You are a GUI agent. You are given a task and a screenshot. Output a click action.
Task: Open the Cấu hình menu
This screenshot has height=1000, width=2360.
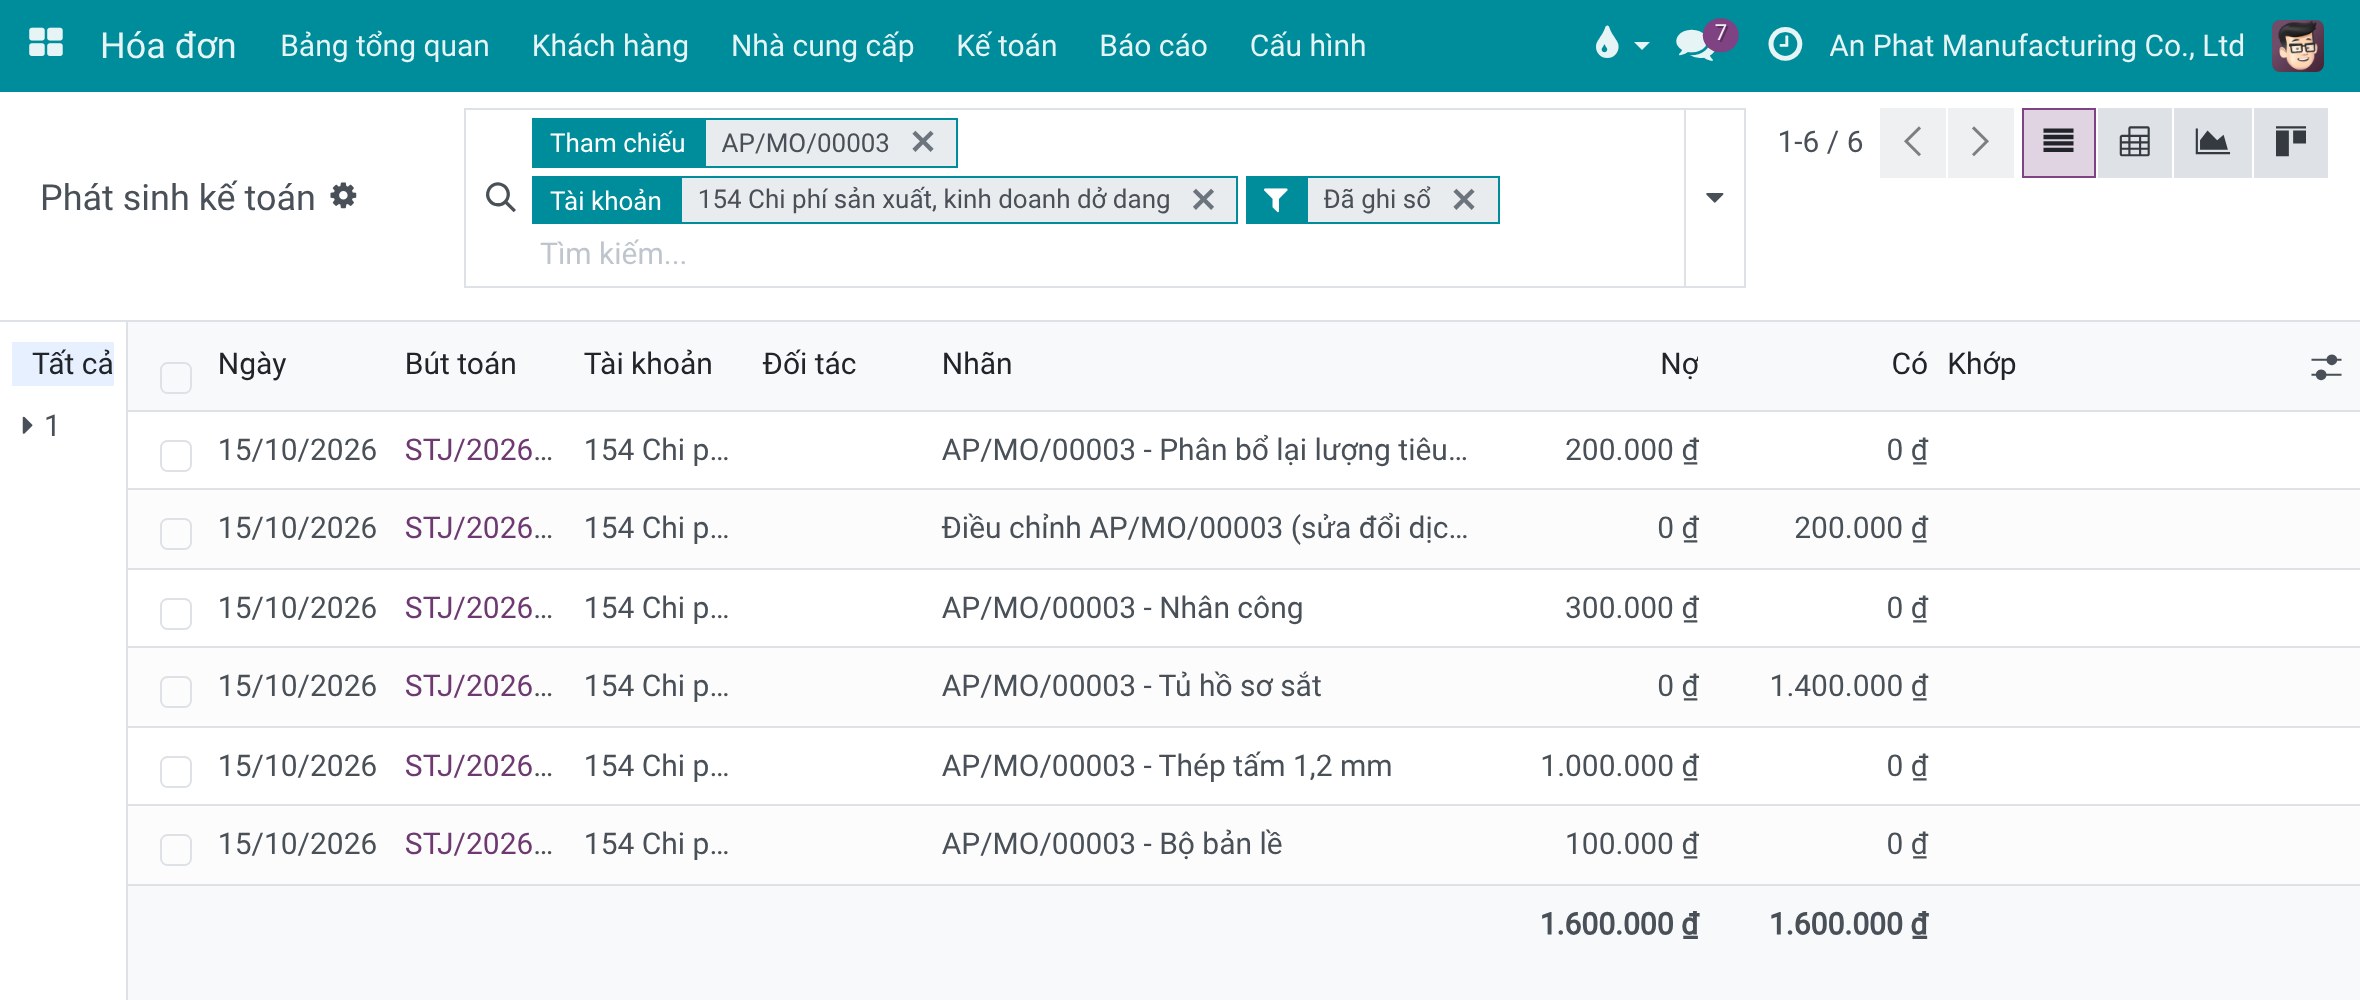[x=1307, y=46]
